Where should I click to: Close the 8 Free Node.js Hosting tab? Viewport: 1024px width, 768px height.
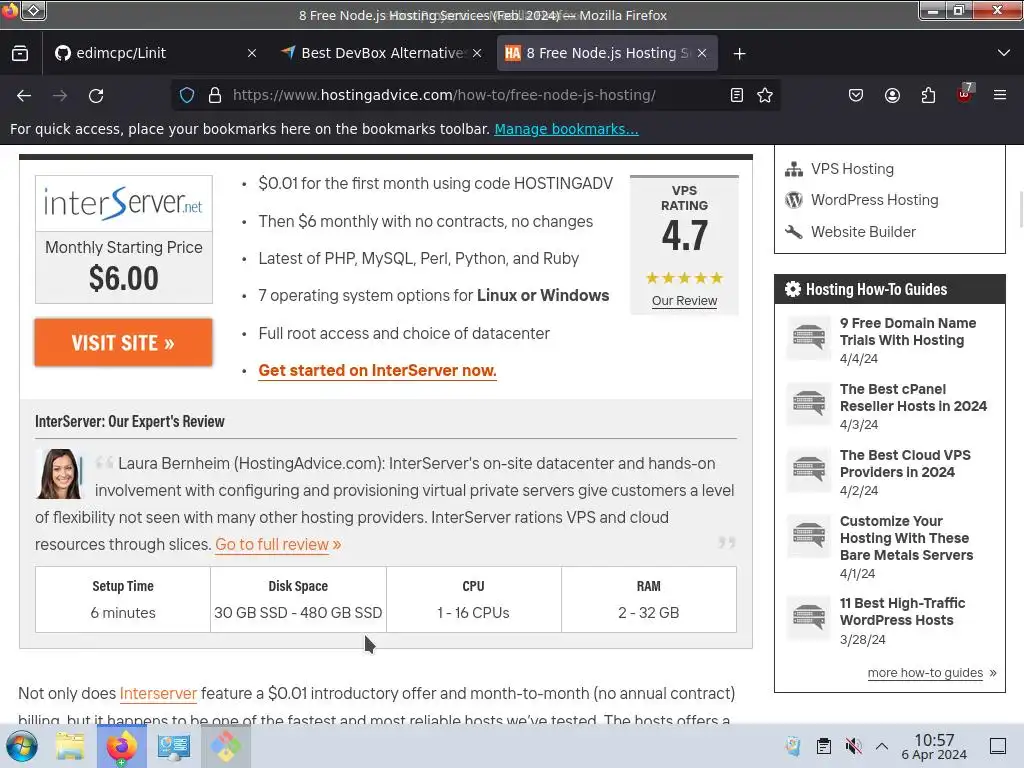pyautogui.click(x=702, y=54)
